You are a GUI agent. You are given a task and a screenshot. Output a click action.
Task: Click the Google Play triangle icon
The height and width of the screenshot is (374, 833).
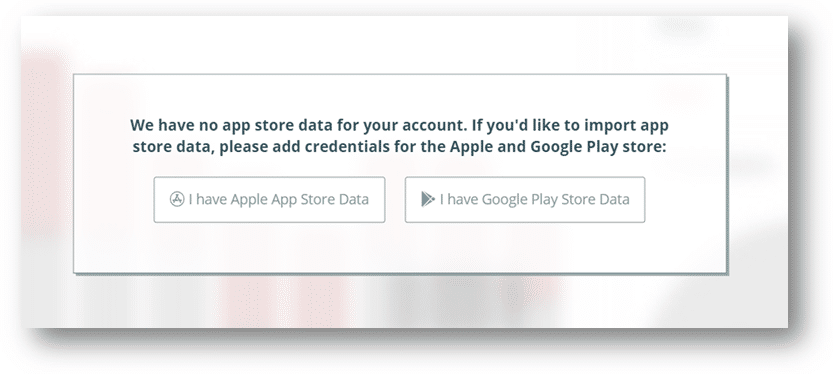[428, 199]
